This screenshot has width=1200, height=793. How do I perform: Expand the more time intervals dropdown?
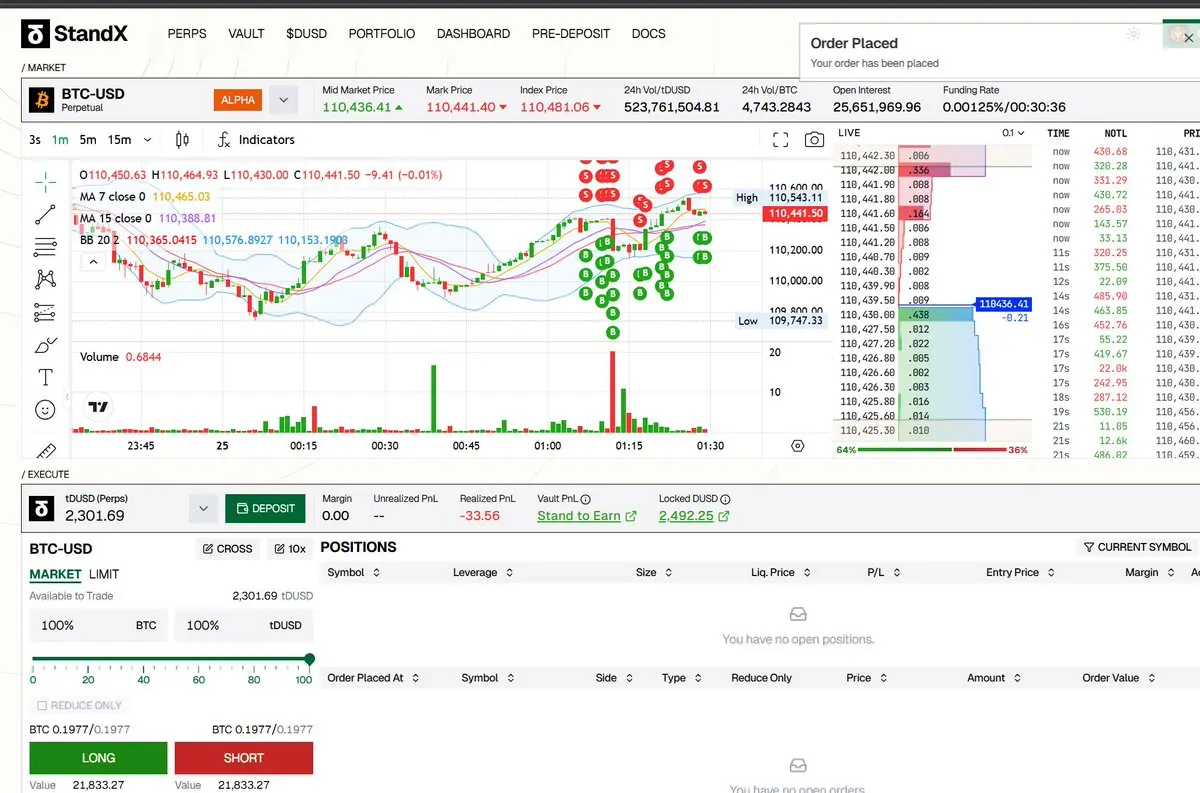(148, 140)
